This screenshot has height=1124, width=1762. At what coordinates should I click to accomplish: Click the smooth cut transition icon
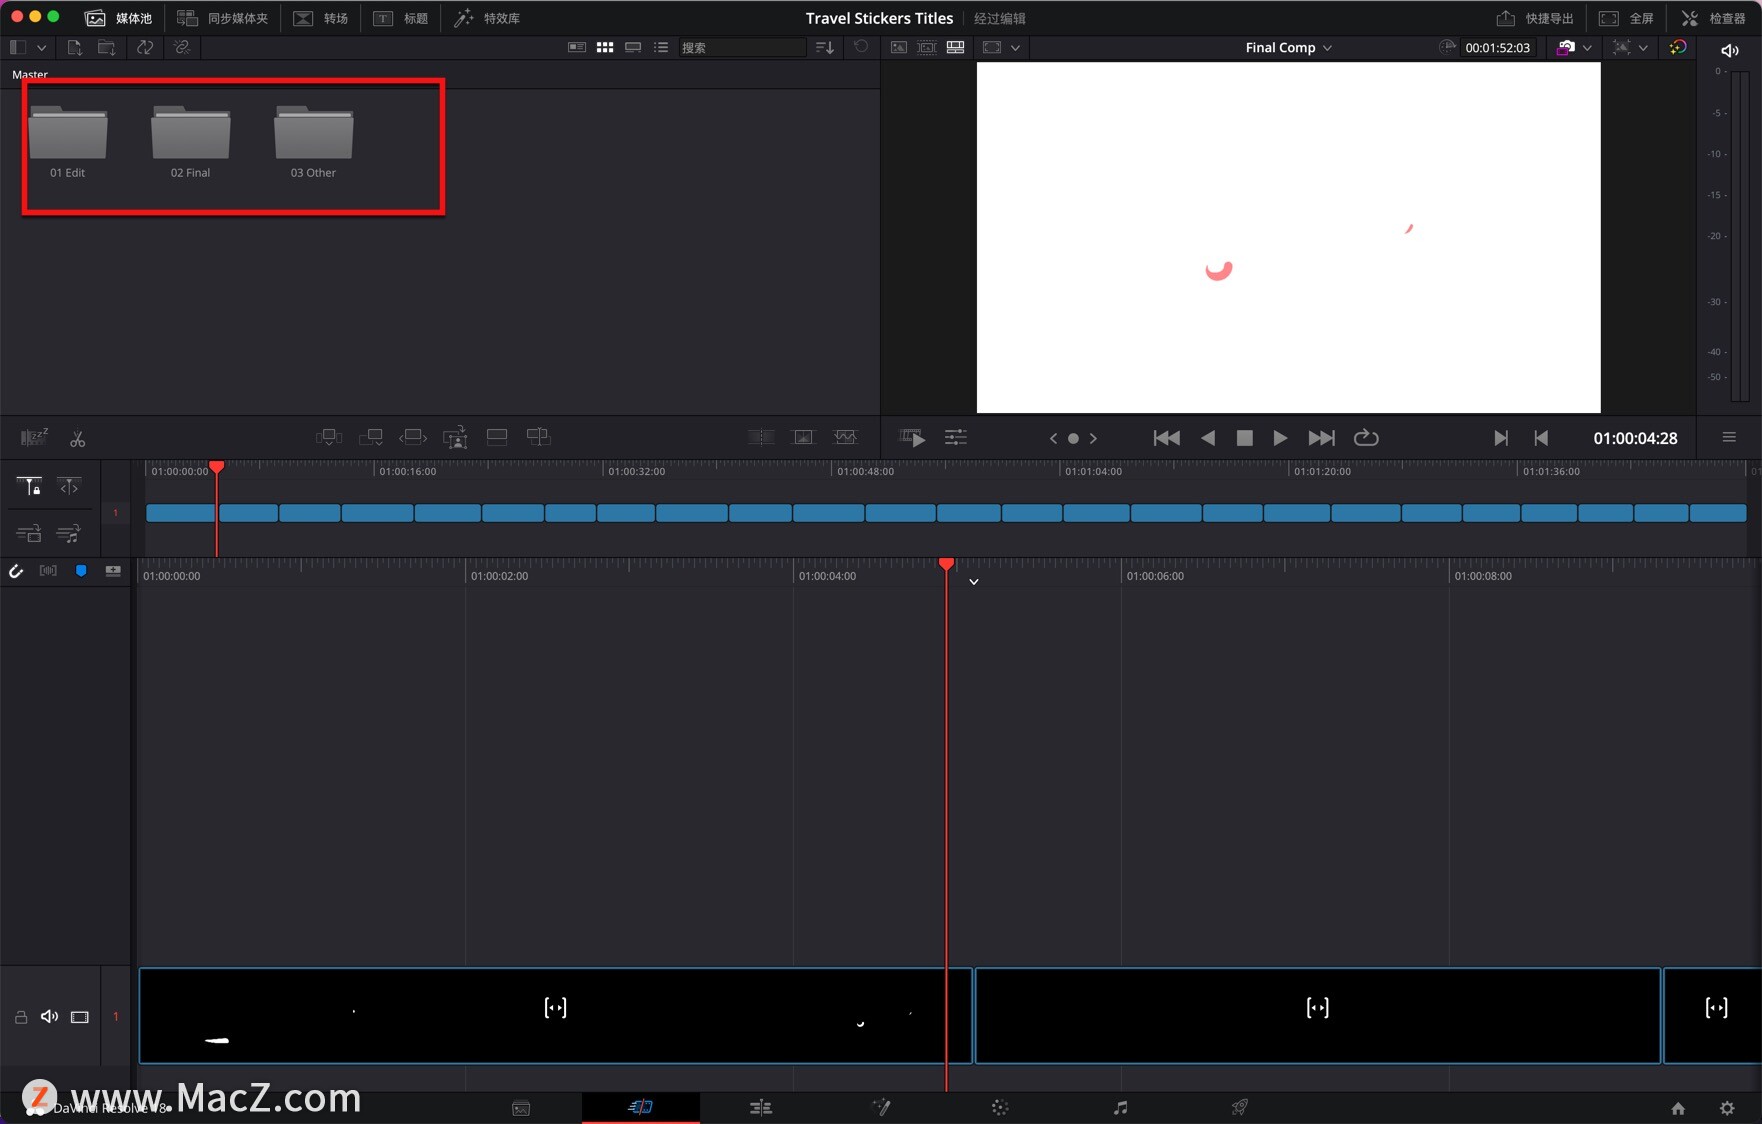point(845,437)
